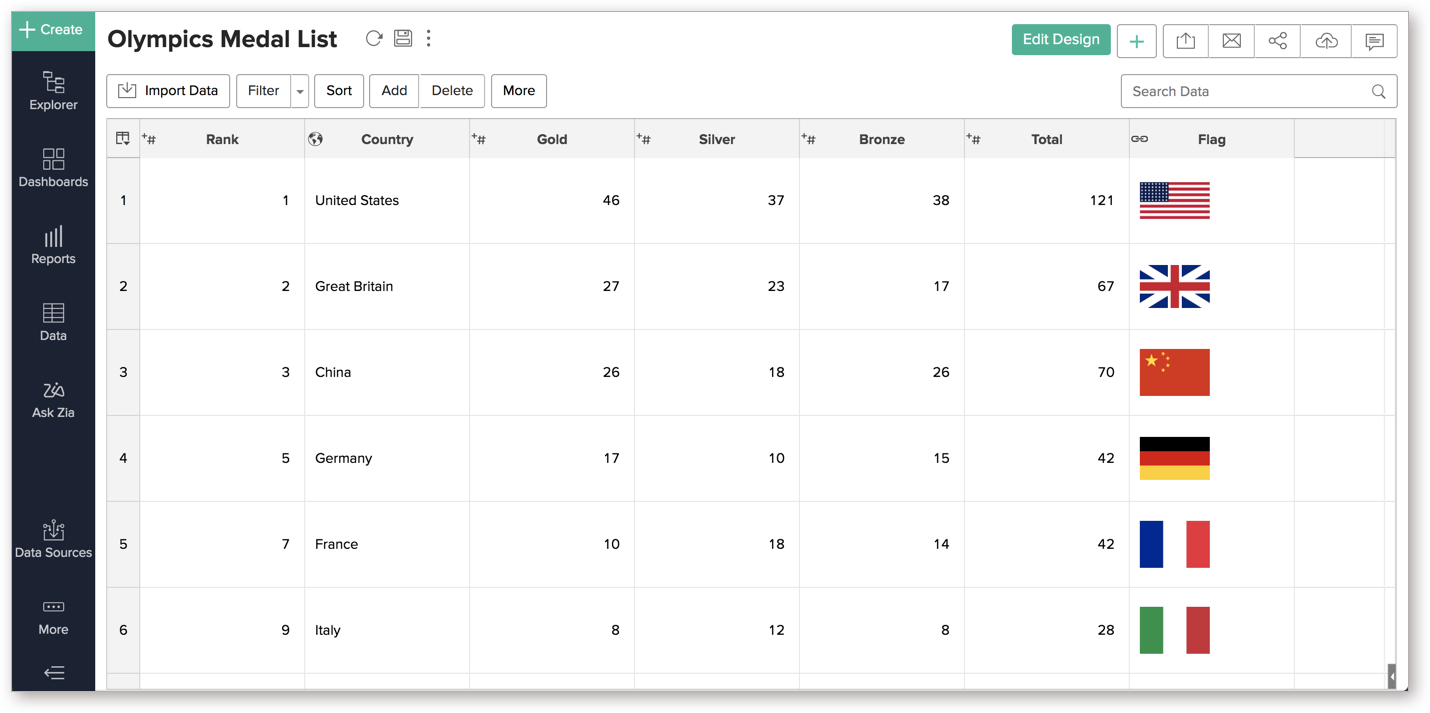Click the Total cell showing 67
The image size is (1430, 713).
click(x=1047, y=287)
